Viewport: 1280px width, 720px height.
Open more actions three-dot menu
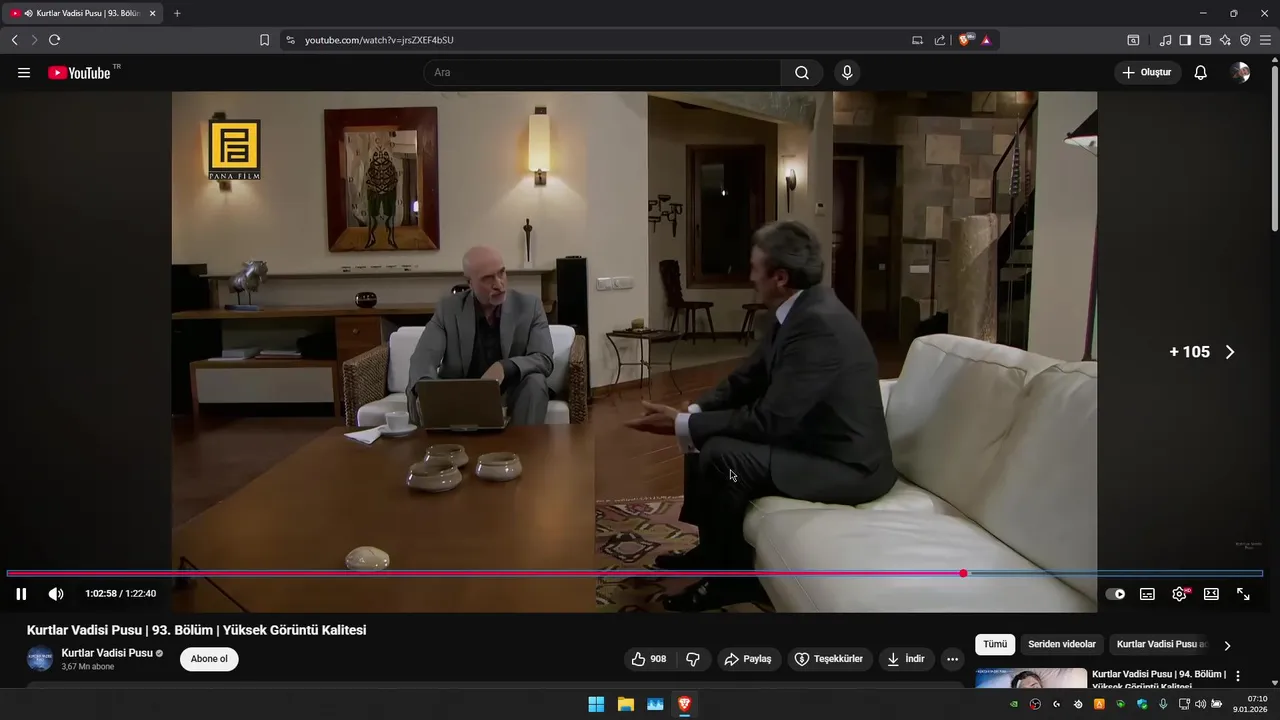coord(952,659)
